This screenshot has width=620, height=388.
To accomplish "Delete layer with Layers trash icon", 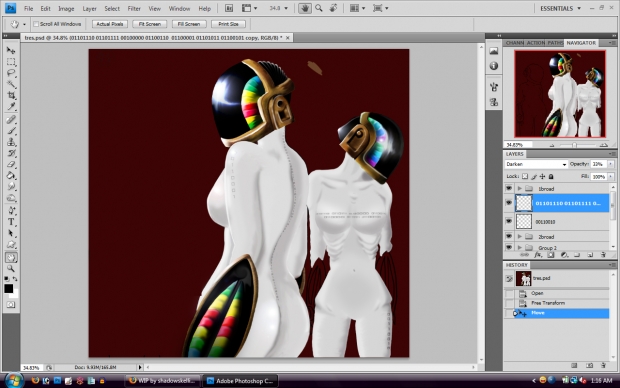I will click(603, 255).
